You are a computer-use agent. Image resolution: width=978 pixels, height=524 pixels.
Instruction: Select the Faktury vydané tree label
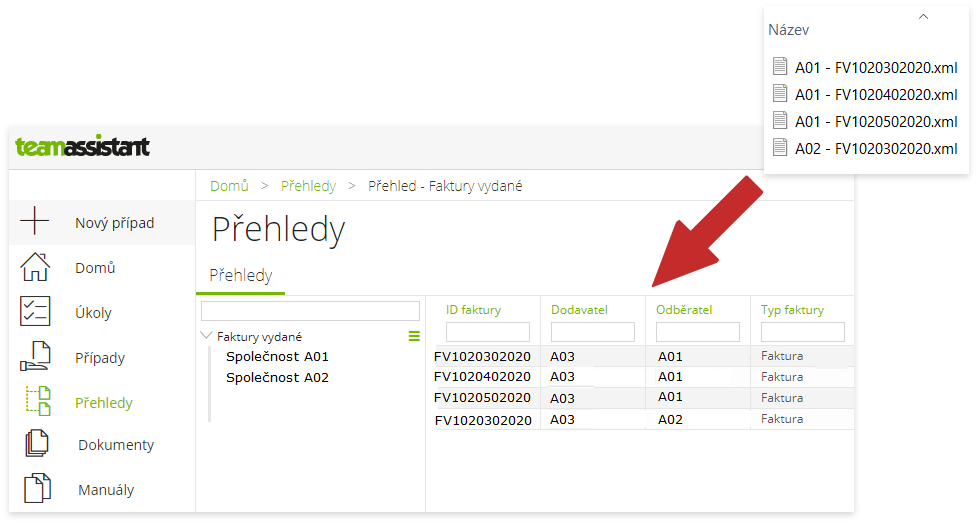(259, 337)
